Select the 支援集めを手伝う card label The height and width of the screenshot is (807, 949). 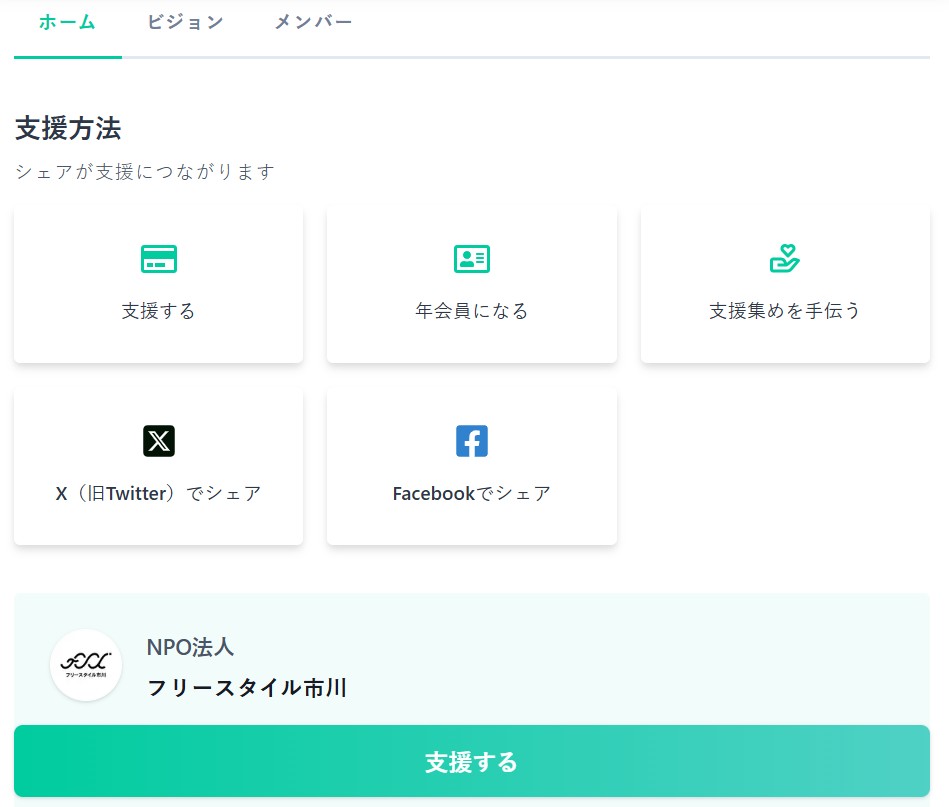784,311
